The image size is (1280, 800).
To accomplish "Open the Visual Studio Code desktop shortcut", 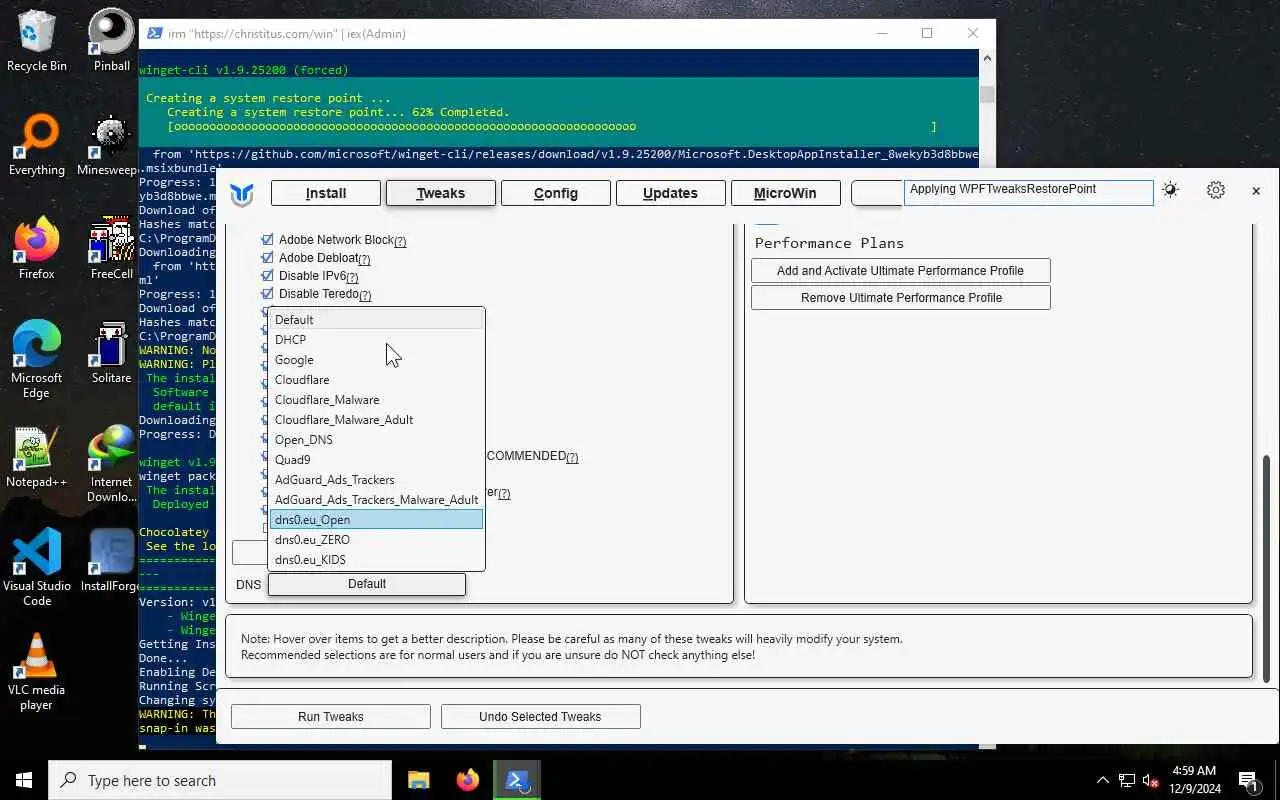I will pyautogui.click(x=37, y=568).
